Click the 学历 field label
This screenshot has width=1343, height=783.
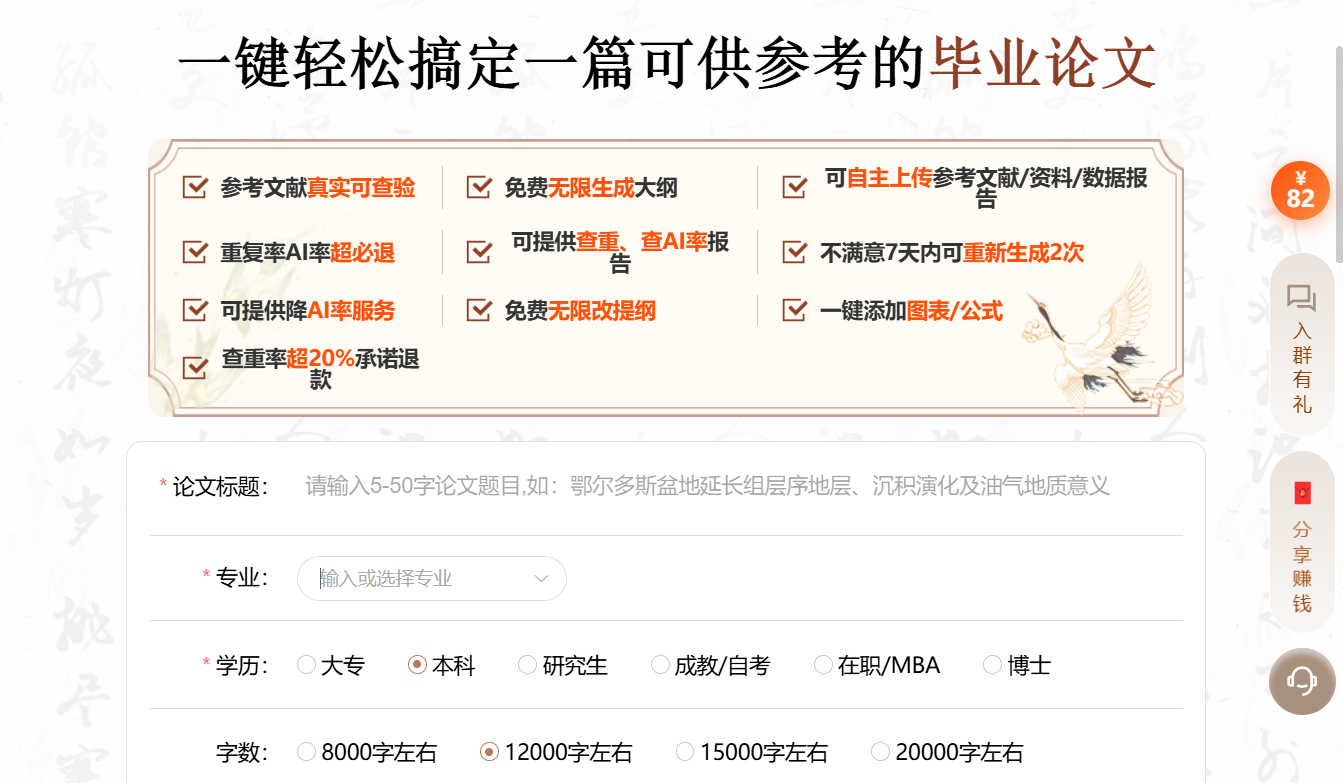coord(242,665)
